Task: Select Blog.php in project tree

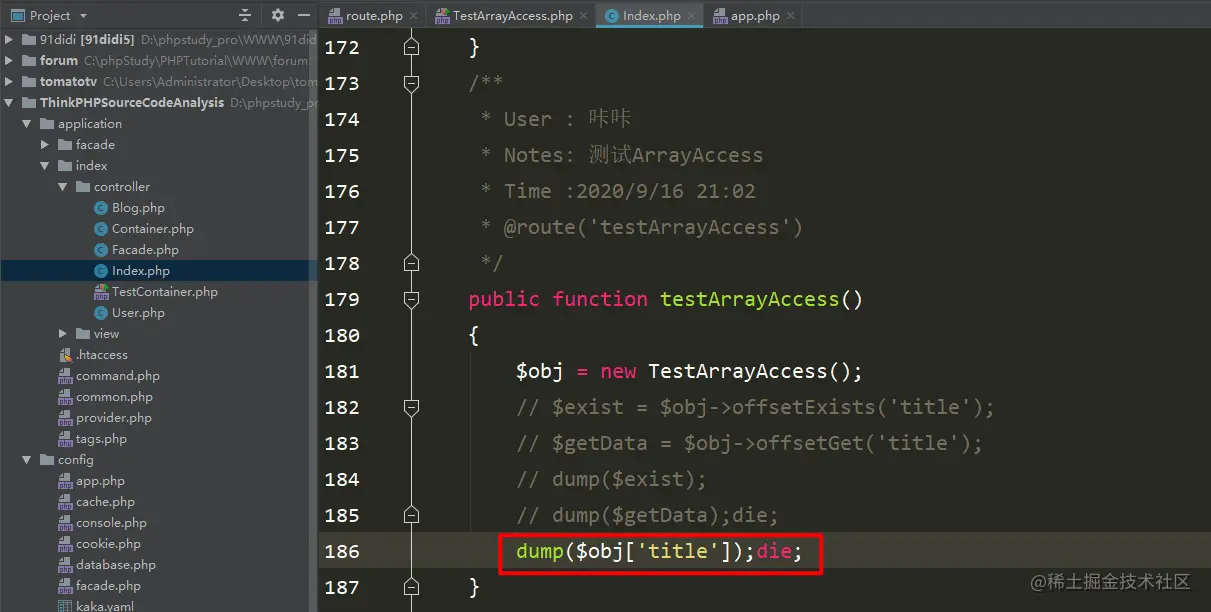Action: pos(138,208)
